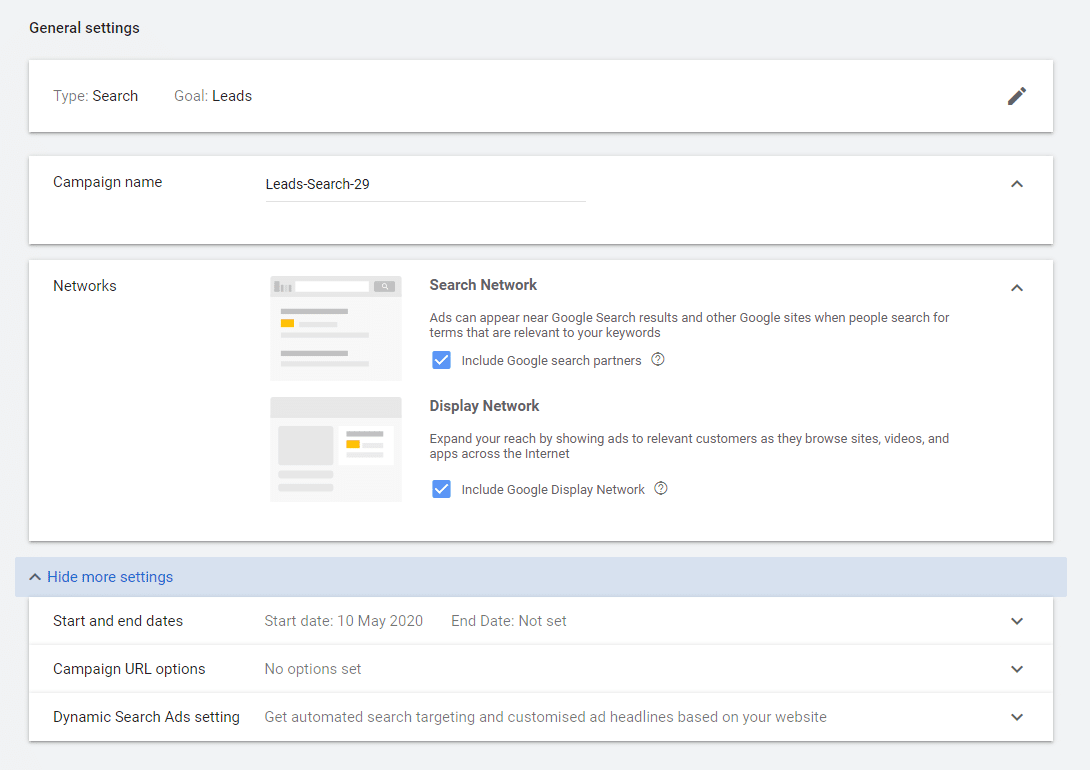1090x770 pixels.
Task: Uncheck Include Google Display Network checkbox
Action: (x=441, y=489)
